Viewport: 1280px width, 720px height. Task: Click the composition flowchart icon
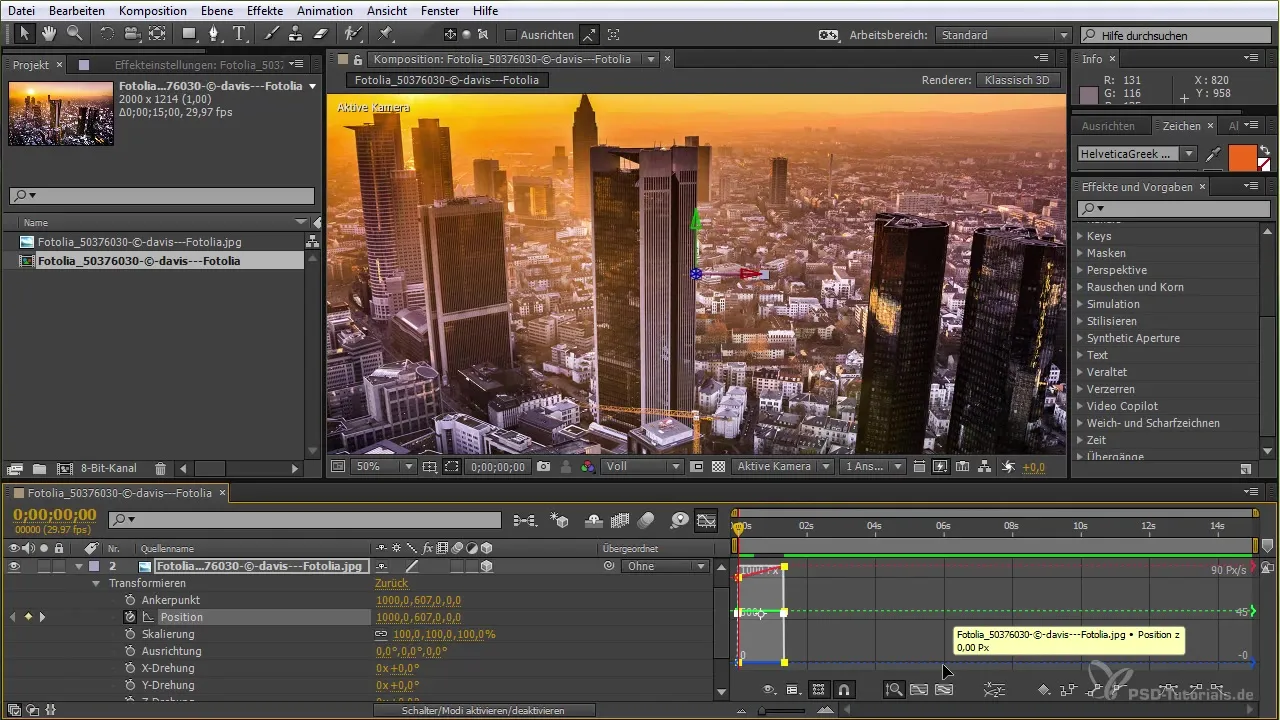[x=984, y=467]
